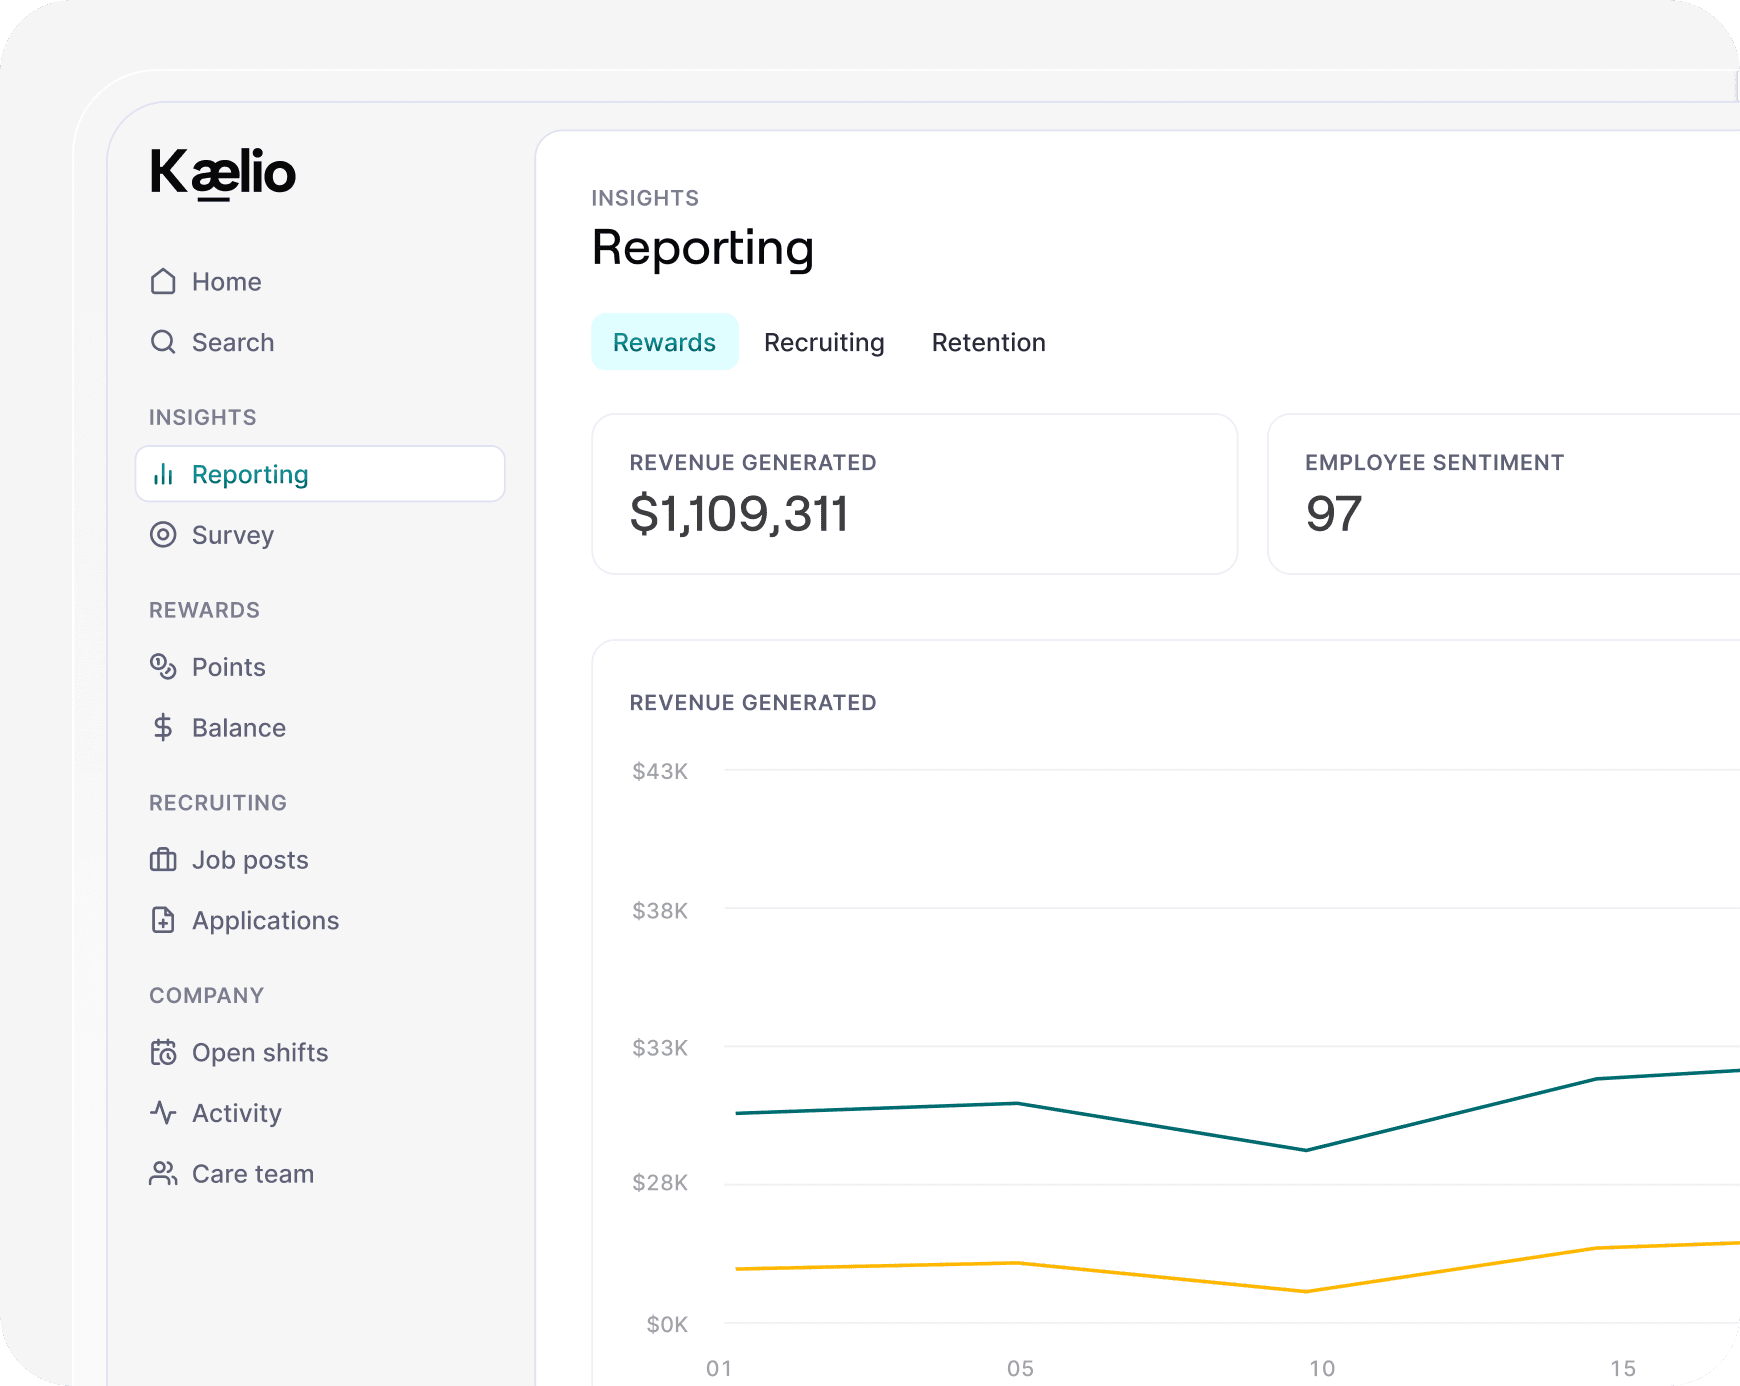This screenshot has width=1740, height=1386.
Task: Click the $43K y-axis label
Action: click(660, 771)
